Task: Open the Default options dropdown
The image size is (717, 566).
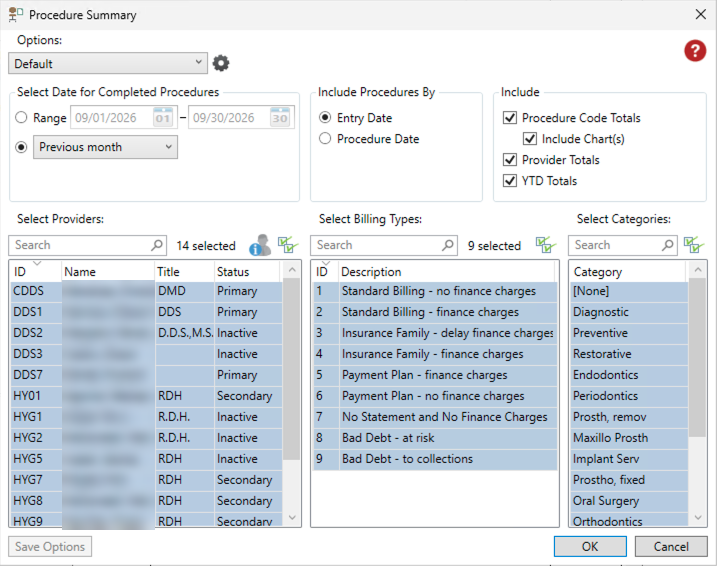Action: 108,63
